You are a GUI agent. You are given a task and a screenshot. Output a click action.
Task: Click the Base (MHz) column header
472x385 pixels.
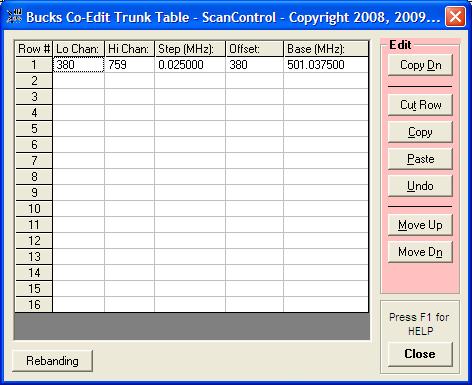[326, 49]
